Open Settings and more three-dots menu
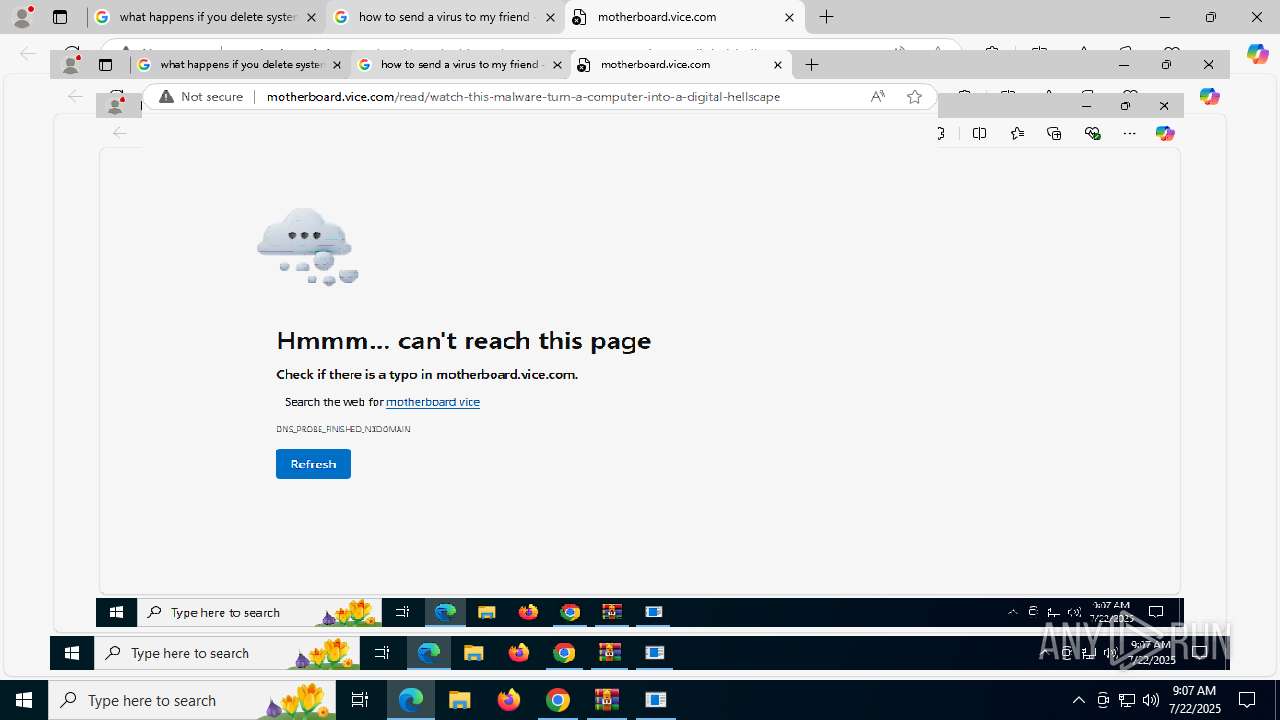Viewport: 1280px width, 720px height. pos(1129,133)
